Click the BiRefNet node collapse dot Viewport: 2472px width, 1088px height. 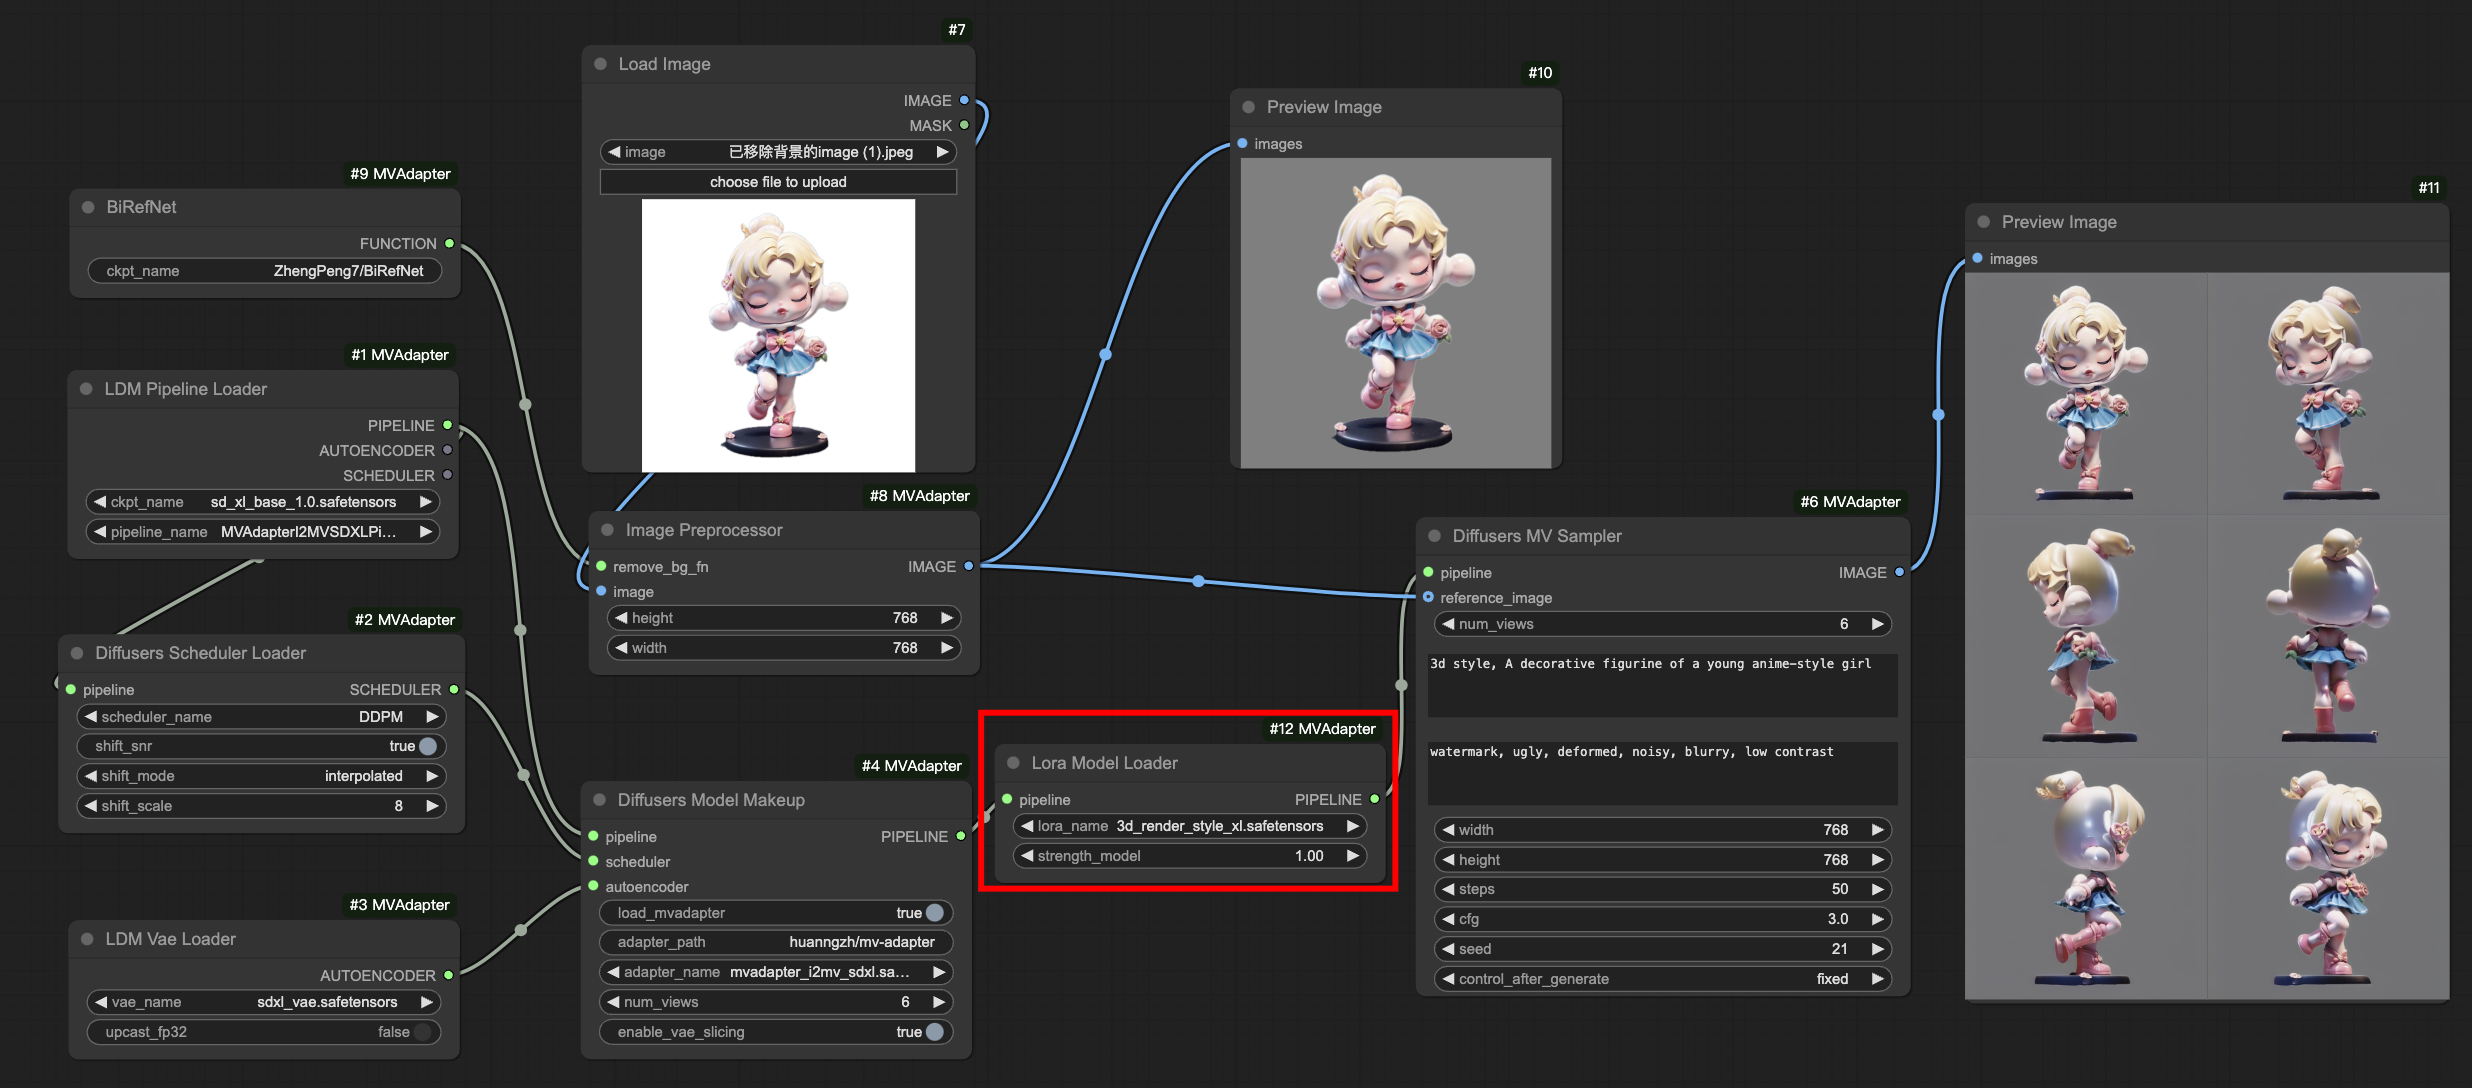tap(88, 207)
